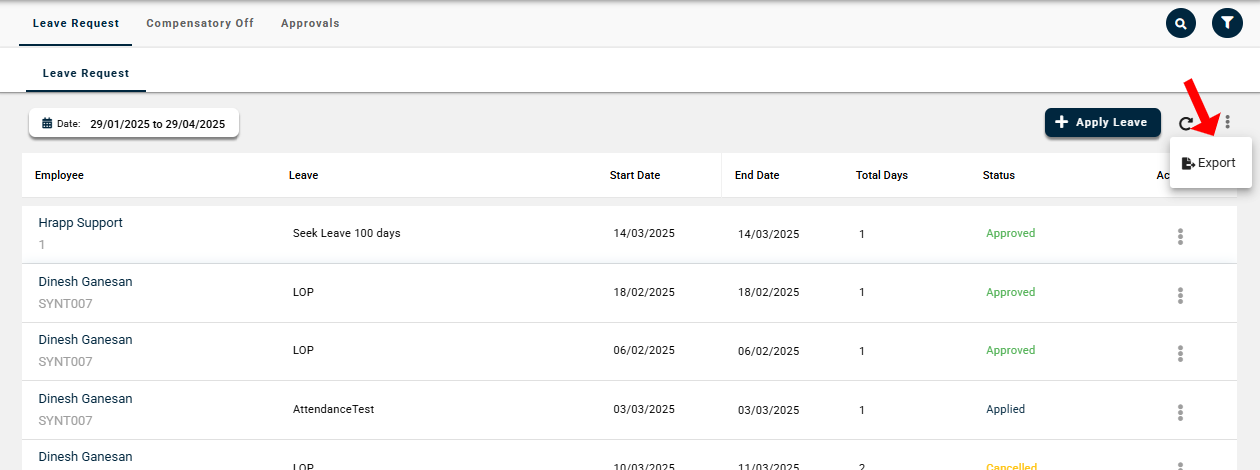Open the three-dot menu above the table
1260x470 pixels.
tap(1227, 123)
